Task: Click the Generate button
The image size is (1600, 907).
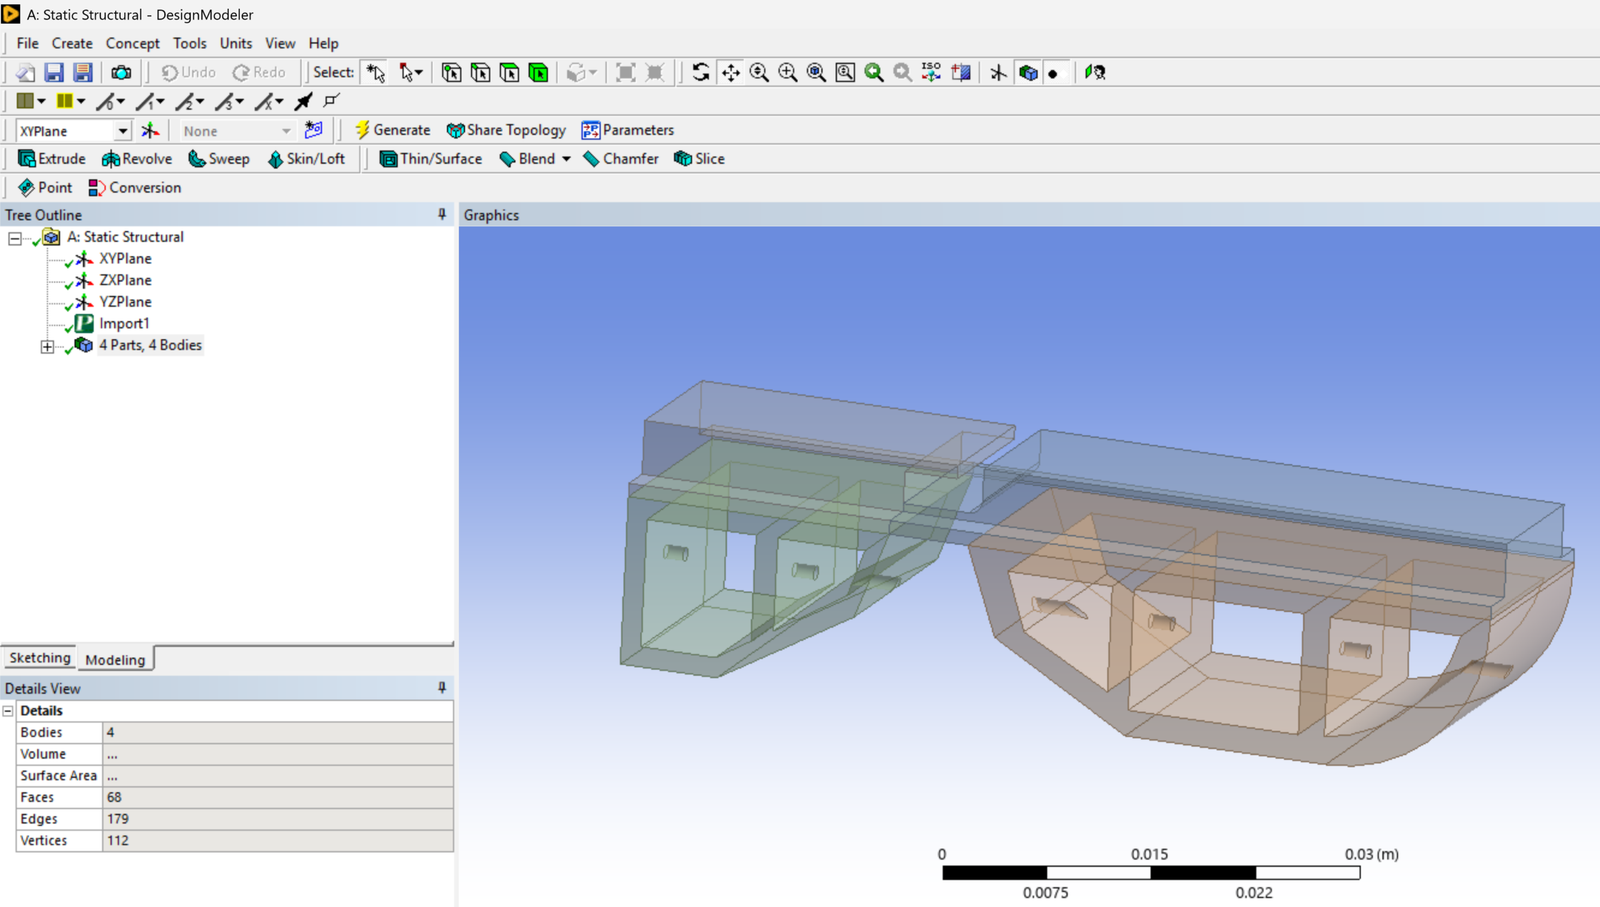Action: pyautogui.click(x=392, y=130)
